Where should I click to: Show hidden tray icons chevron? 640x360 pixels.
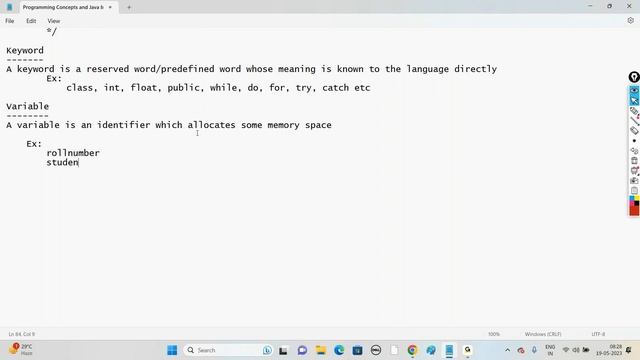507,350
